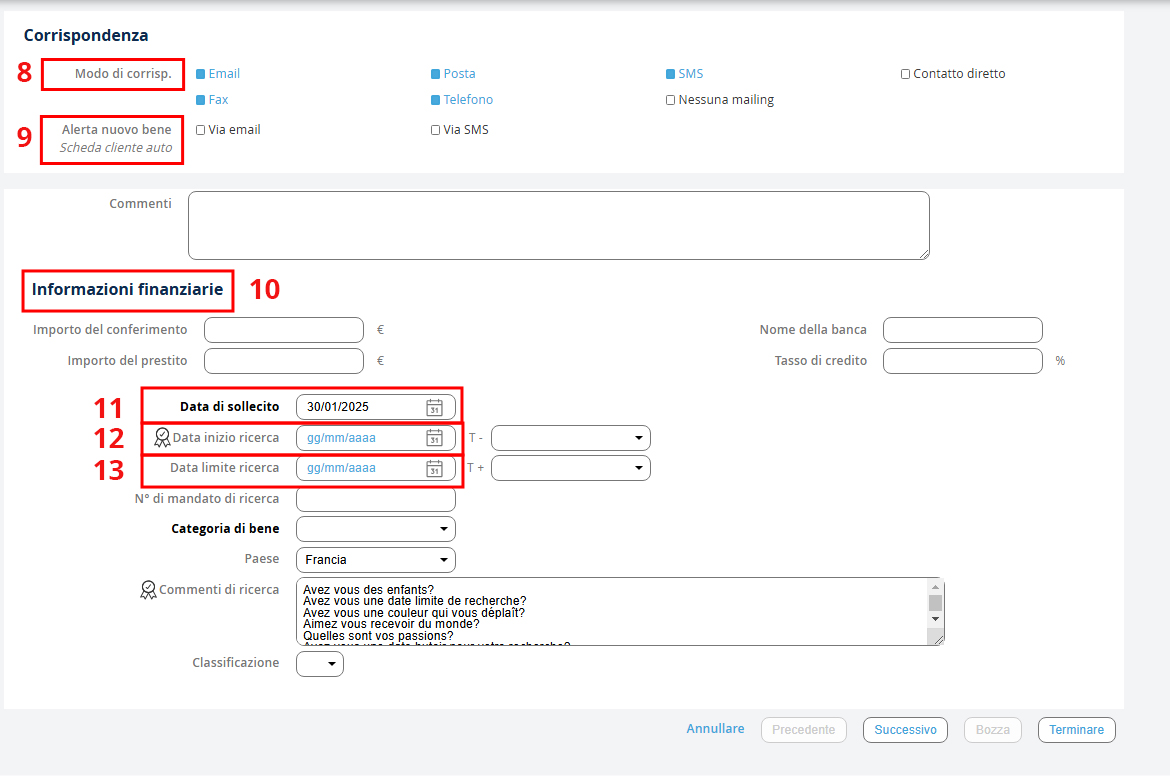Check the Nessuna mailing option
1170x776 pixels.
click(x=671, y=100)
